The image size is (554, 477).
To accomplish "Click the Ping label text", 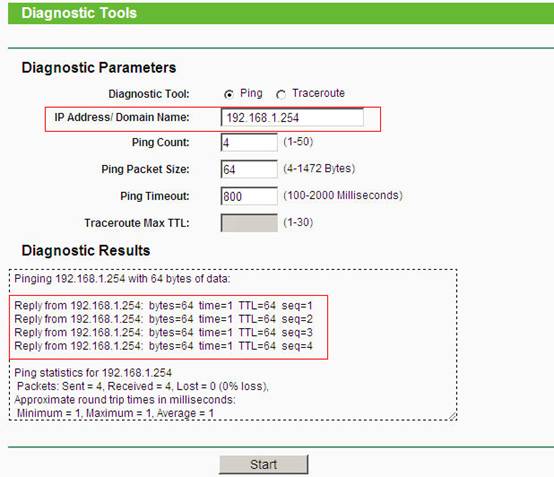I will [251, 93].
